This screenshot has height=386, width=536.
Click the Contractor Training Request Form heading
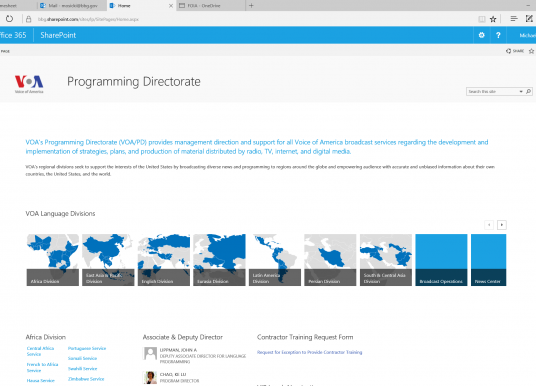[x=305, y=337]
